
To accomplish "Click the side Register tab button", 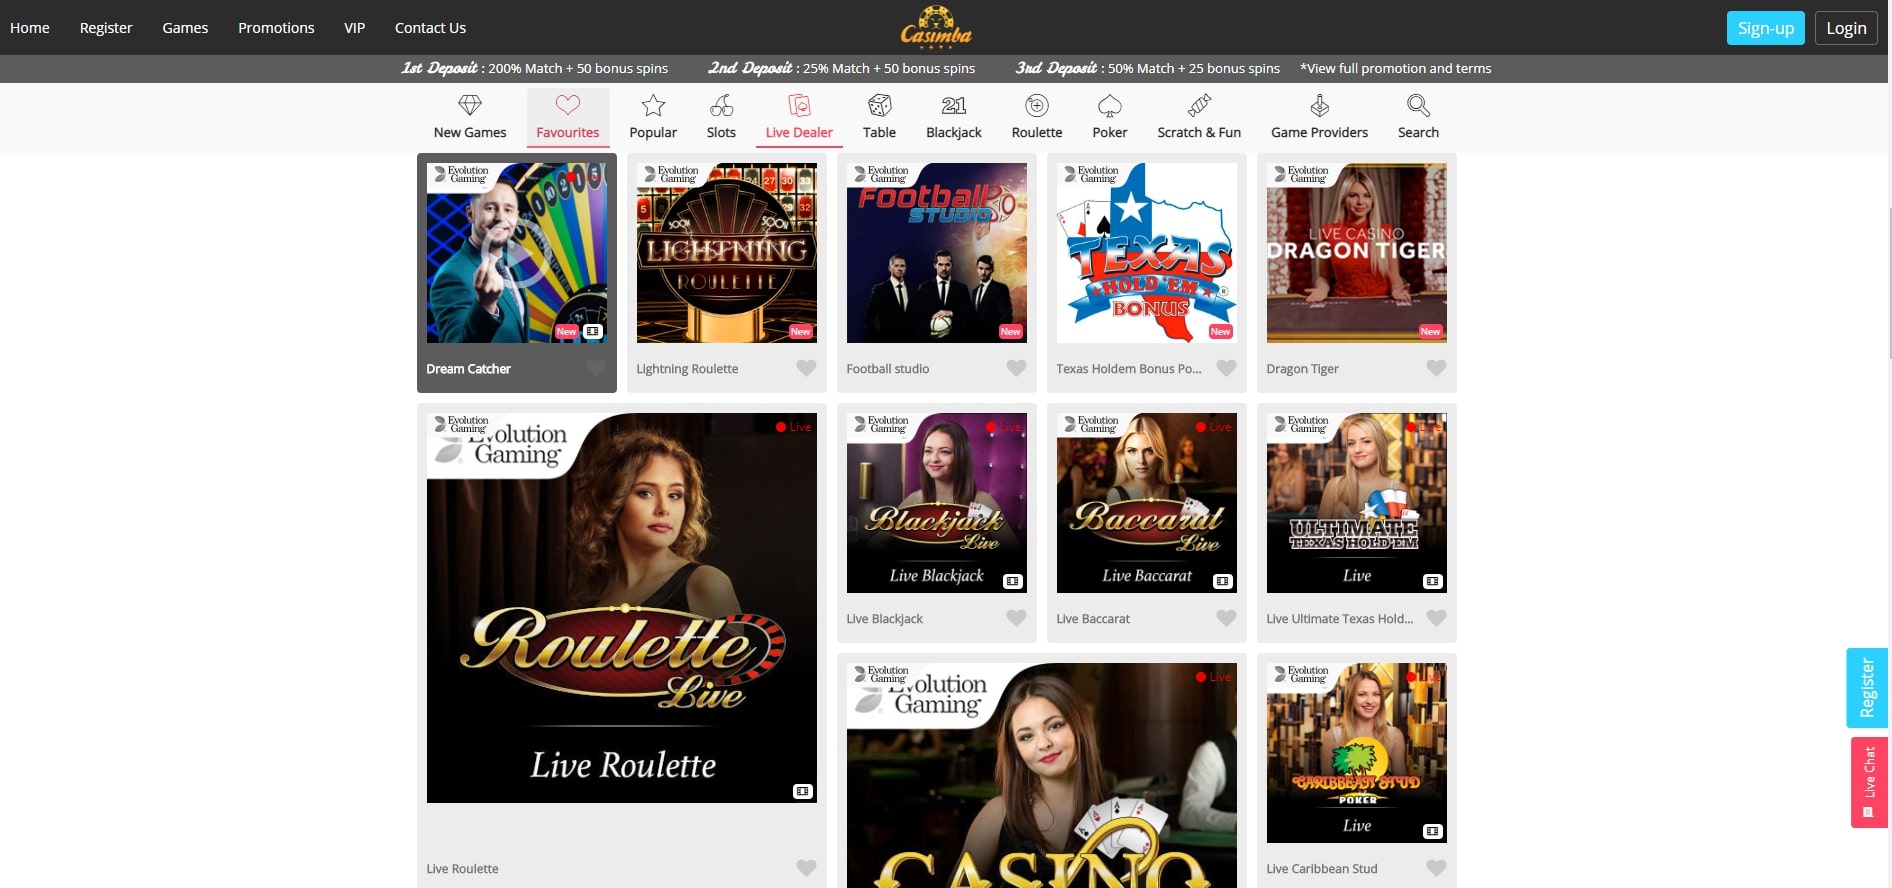I will coord(1866,687).
